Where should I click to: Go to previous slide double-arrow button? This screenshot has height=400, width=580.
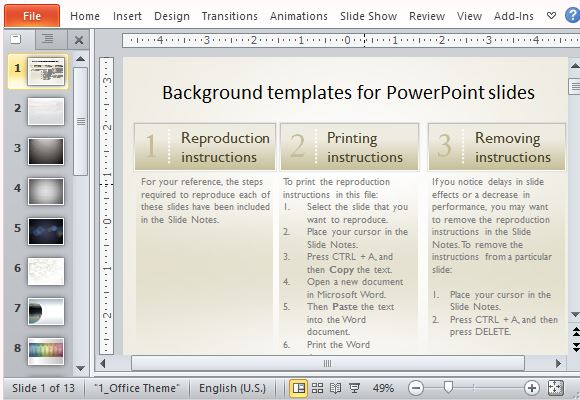[x=575, y=331]
